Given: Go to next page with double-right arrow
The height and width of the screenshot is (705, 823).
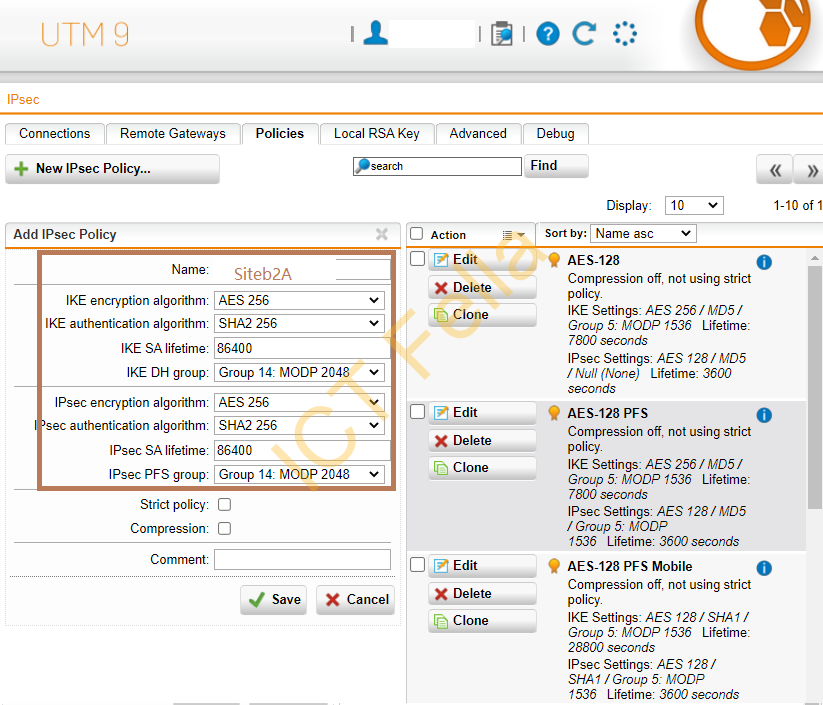Looking at the screenshot, I should tap(809, 170).
